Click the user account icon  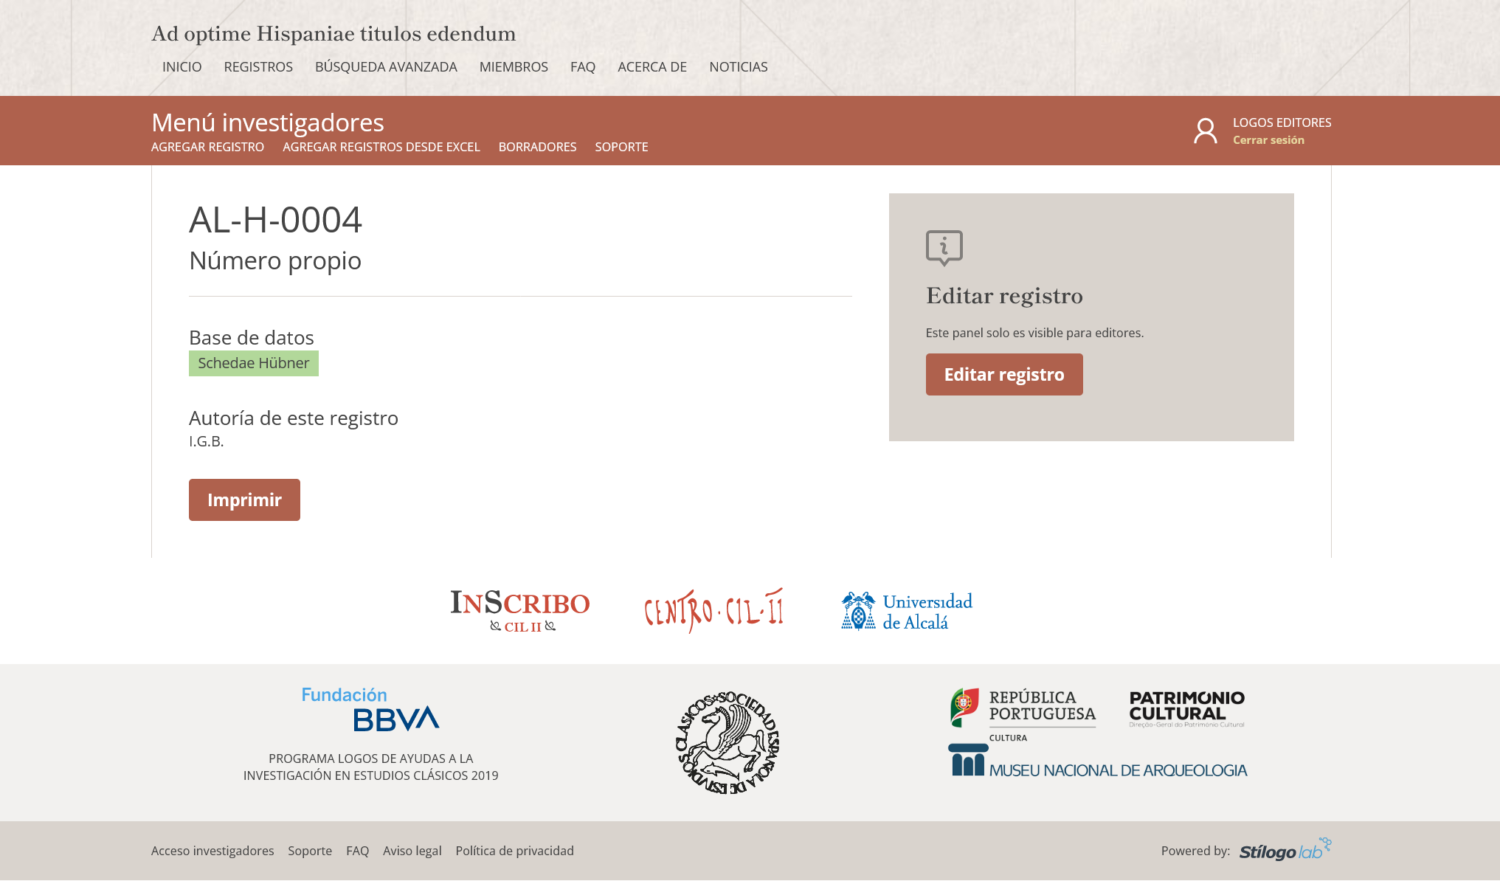(1205, 130)
